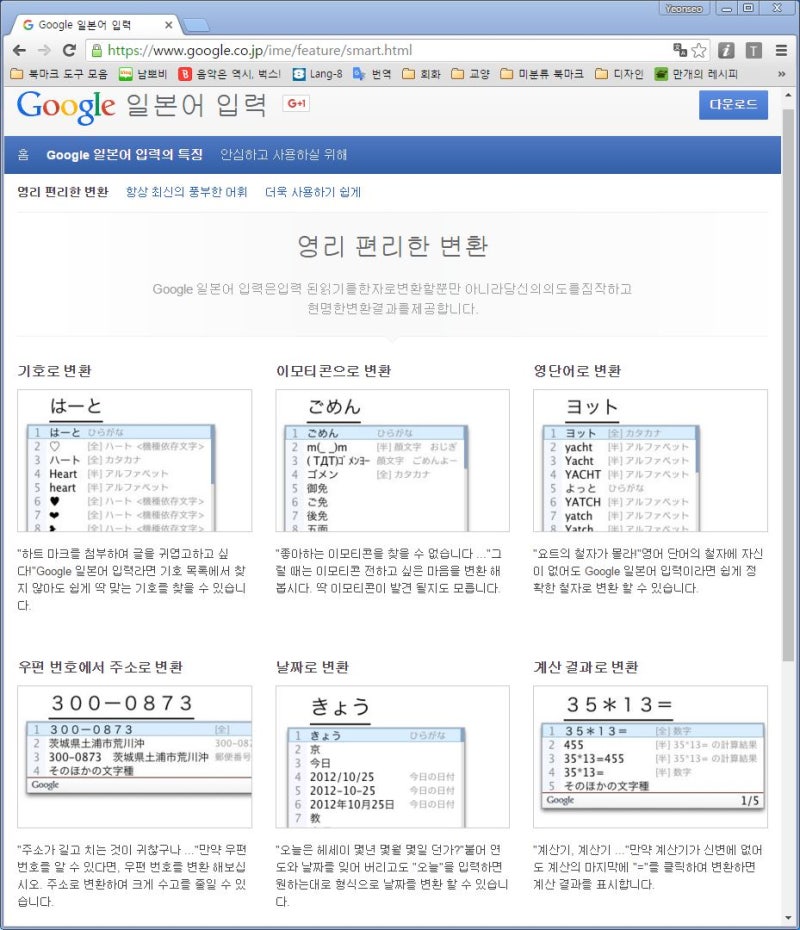Open the 만개의 레시피 bookmark
The image size is (800, 930).
[696, 74]
